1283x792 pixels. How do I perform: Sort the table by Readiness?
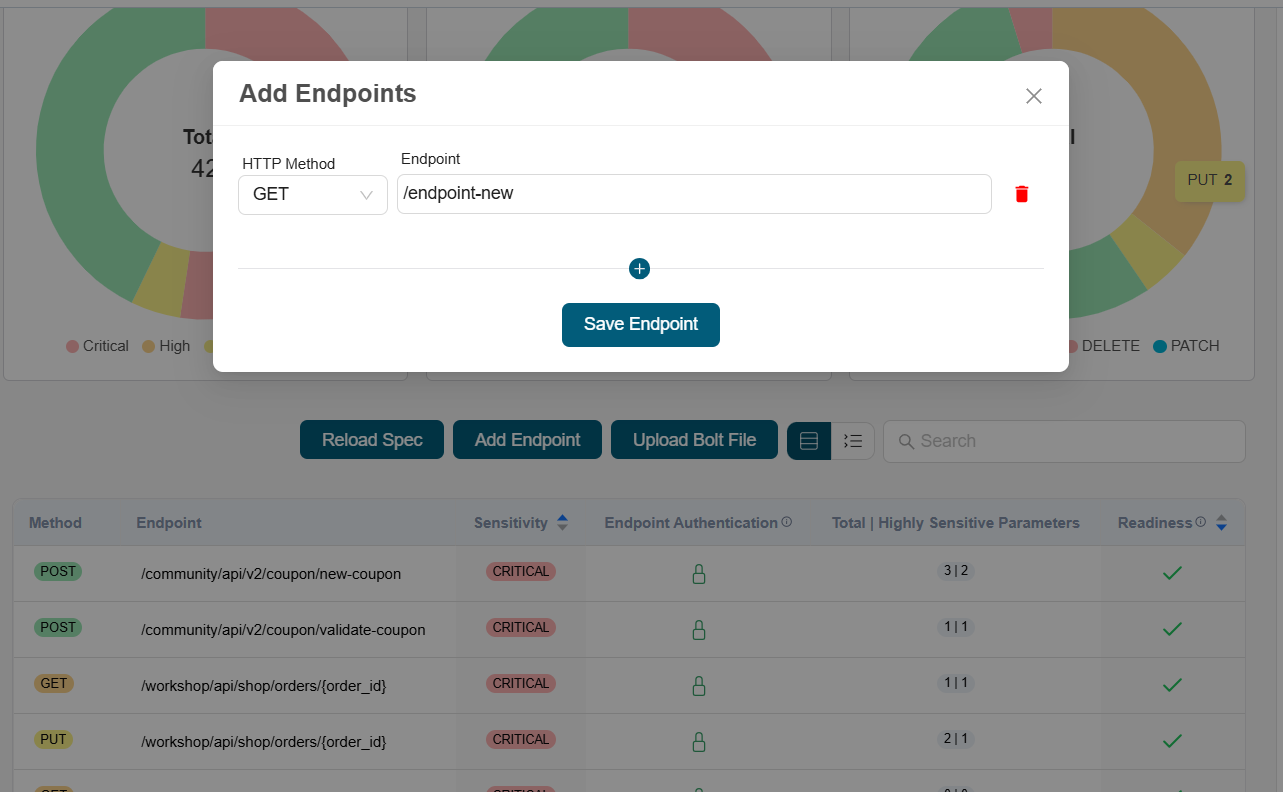coord(1220,521)
